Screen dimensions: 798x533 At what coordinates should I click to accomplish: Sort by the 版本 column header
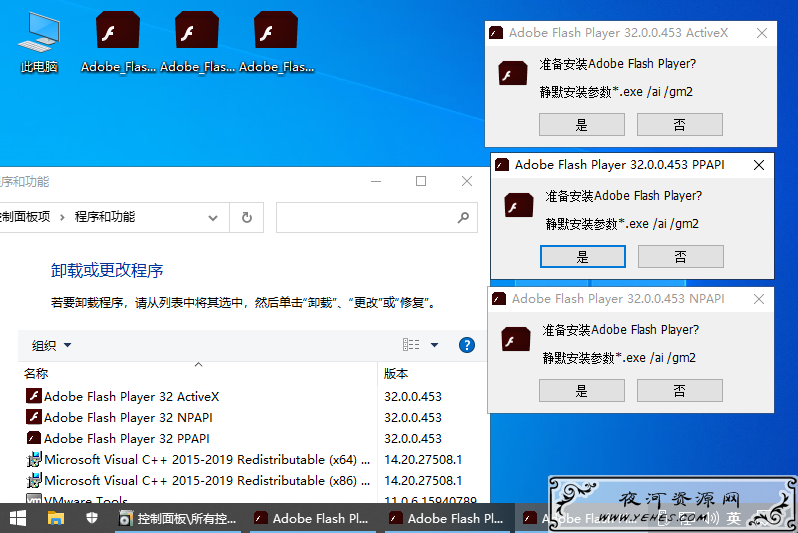coord(396,374)
